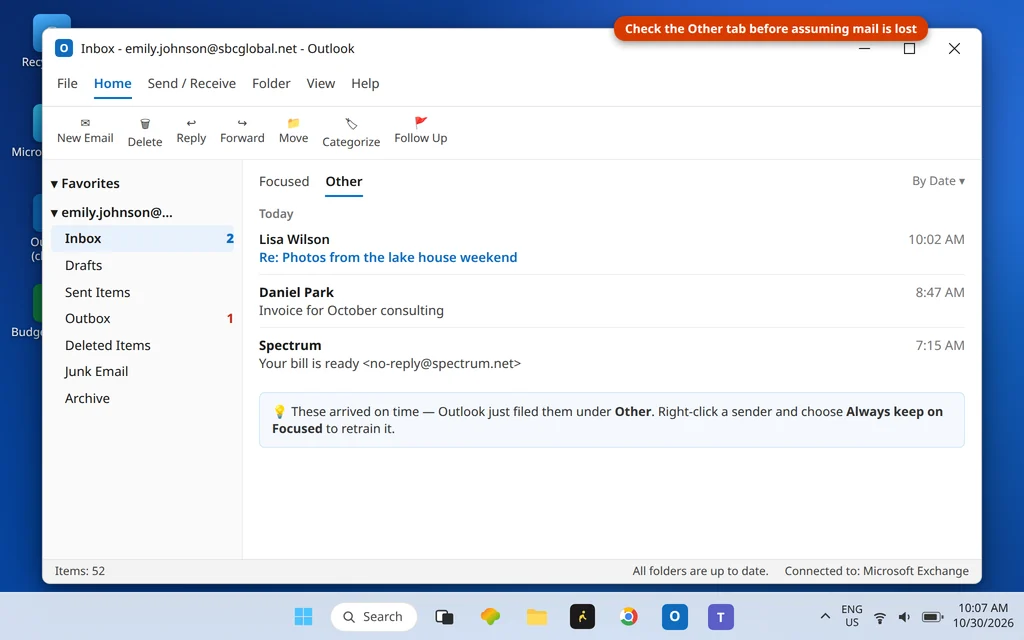1024x640 pixels.
Task: Click the Reply arrow icon
Action: pos(191,123)
